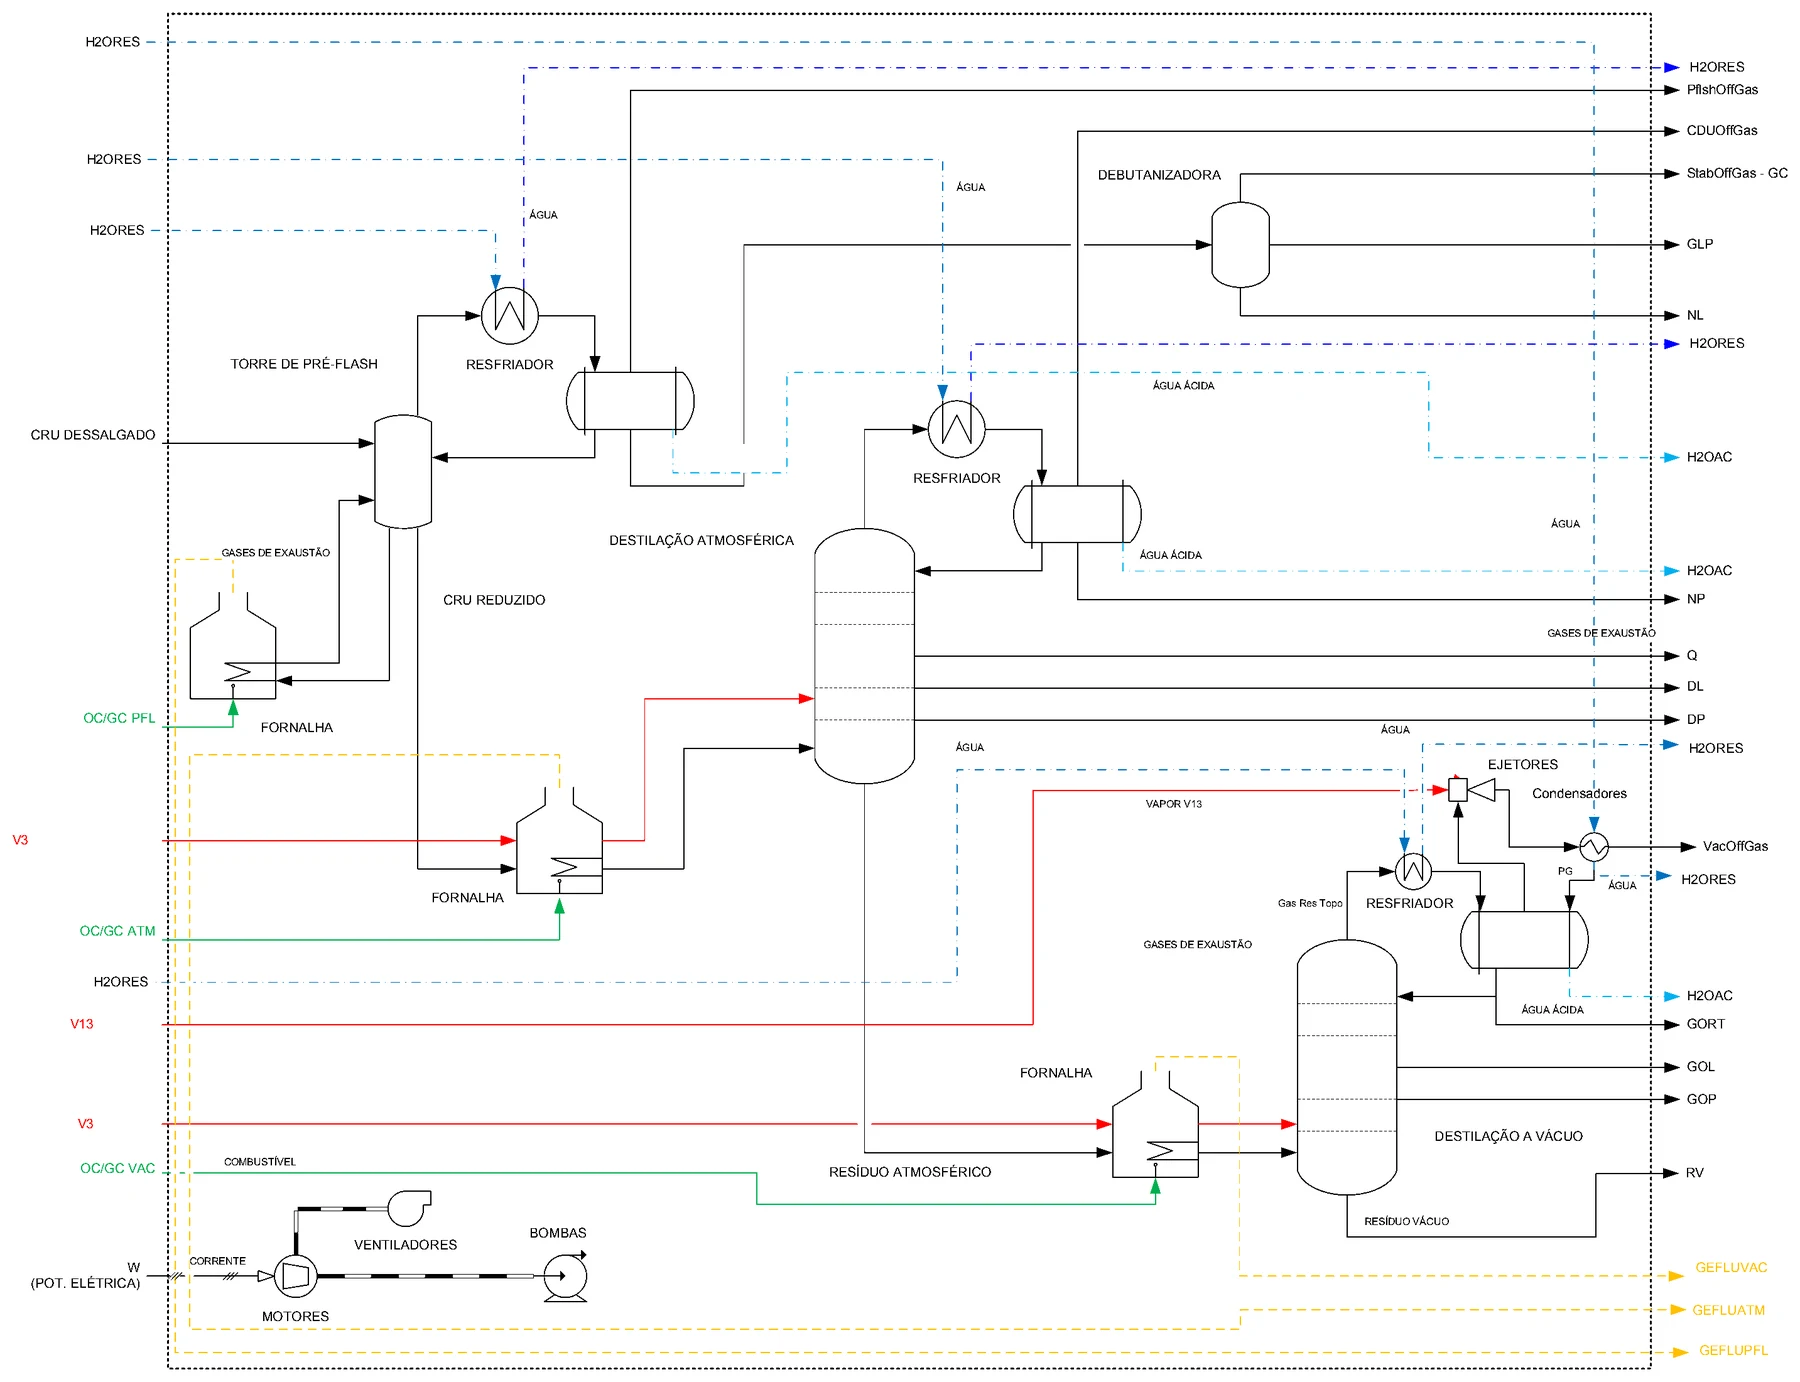
Task: Select the atmospheric overhead cooler circle
Action: [x=957, y=429]
